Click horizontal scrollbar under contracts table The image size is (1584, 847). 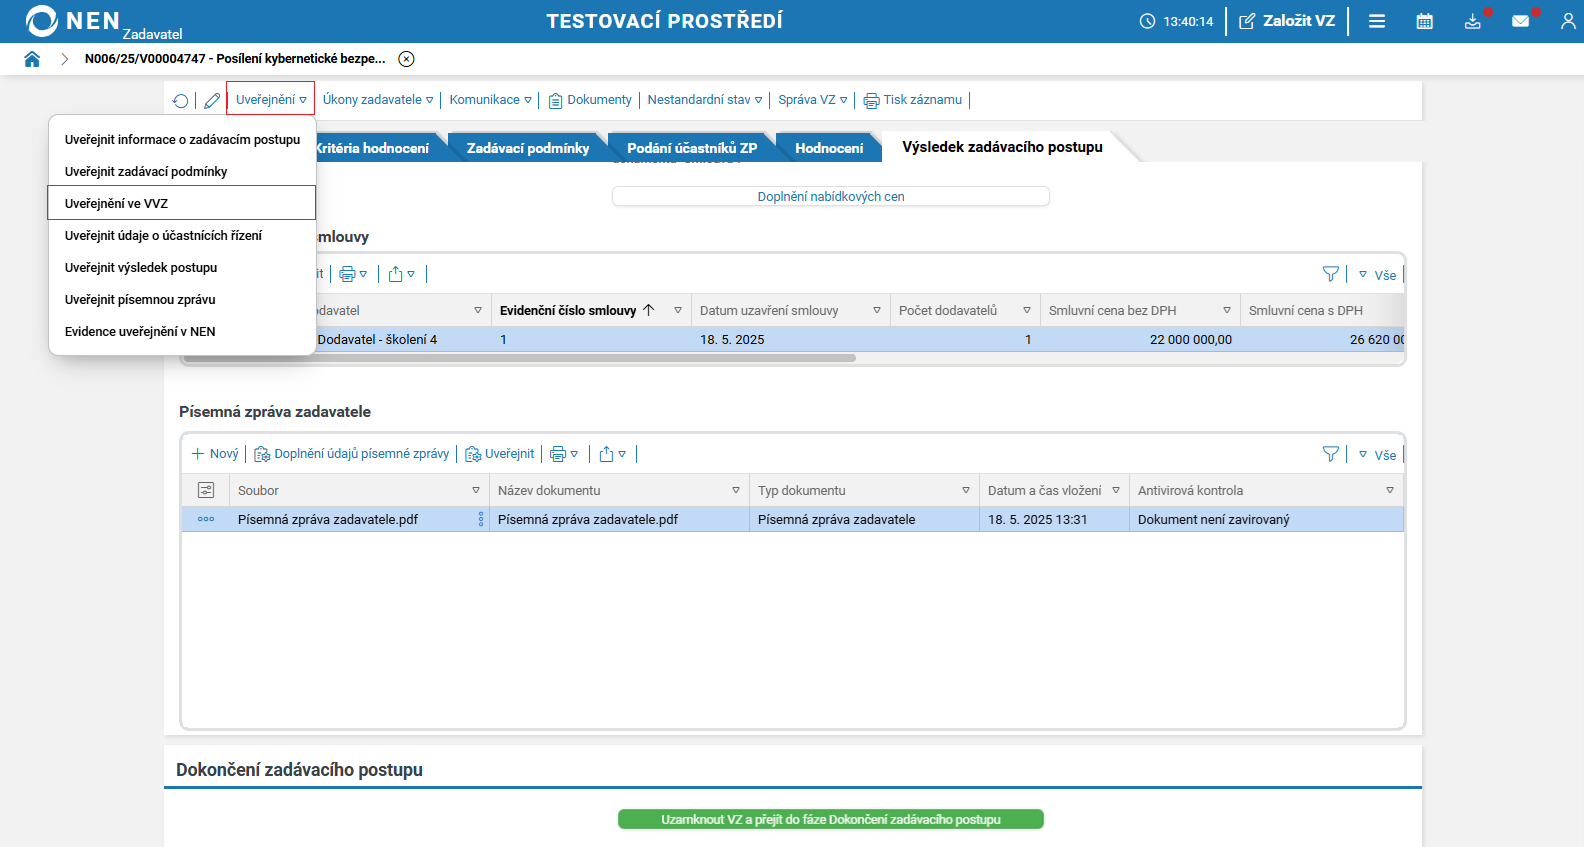pos(520,358)
